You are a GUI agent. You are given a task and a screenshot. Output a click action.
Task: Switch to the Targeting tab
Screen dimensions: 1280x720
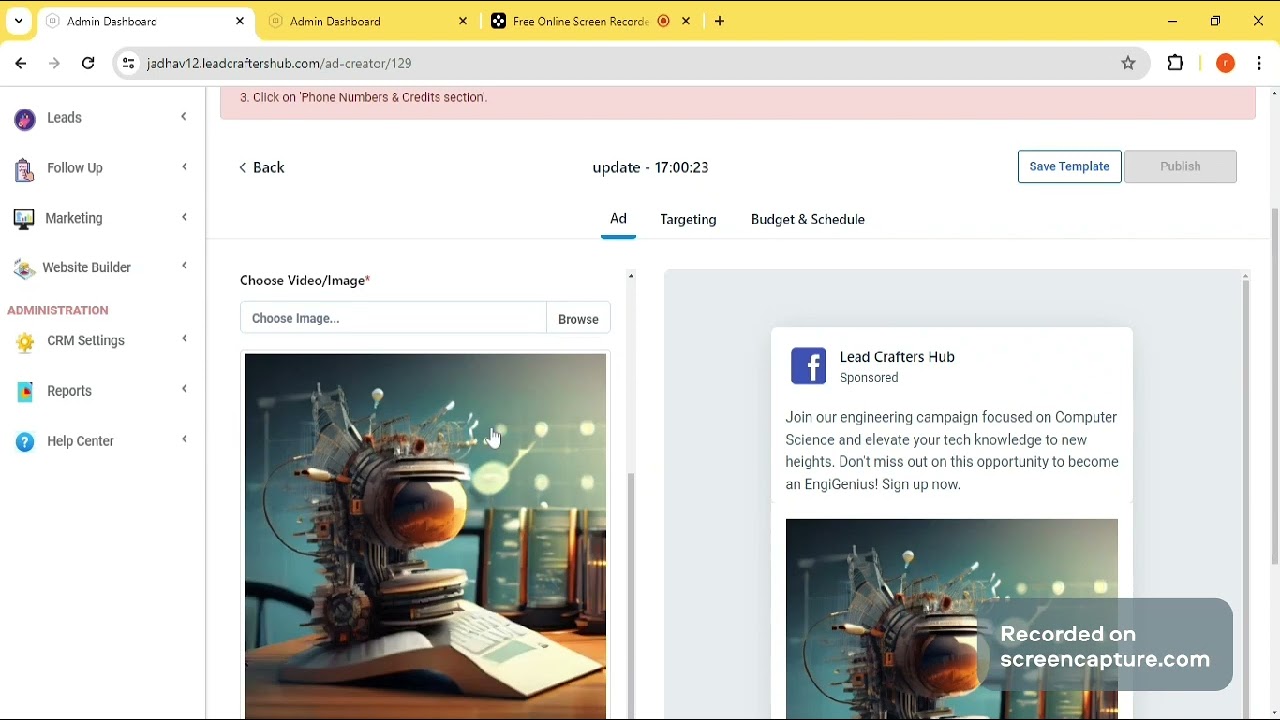[x=688, y=219]
